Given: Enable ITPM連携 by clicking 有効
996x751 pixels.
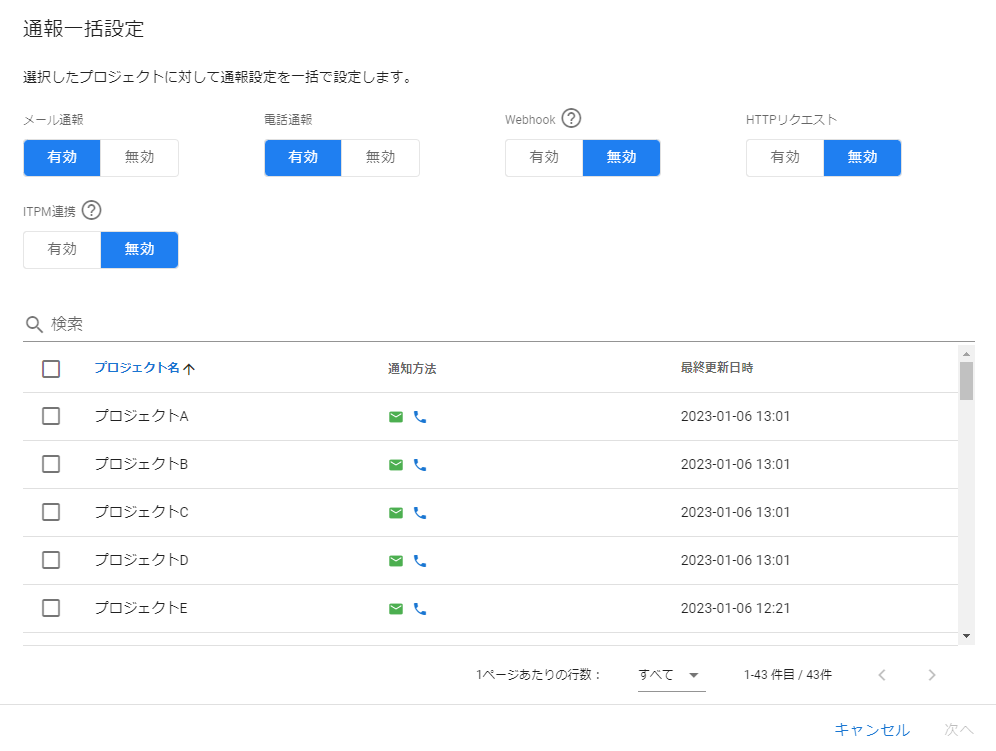Looking at the screenshot, I should point(61,250).
